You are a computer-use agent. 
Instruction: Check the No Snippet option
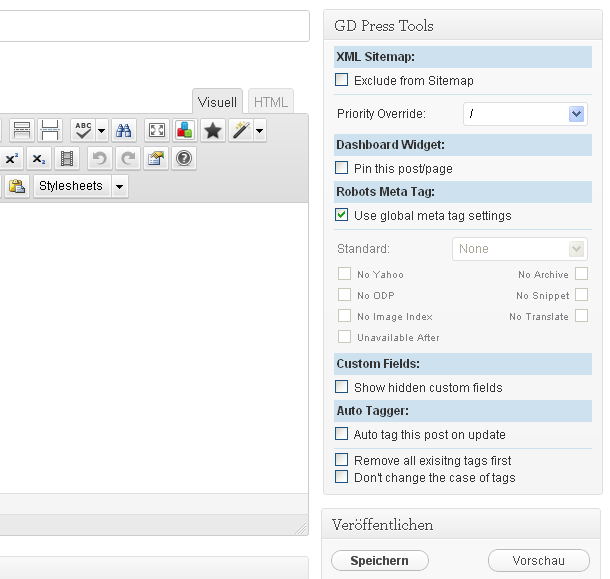(x=582, y=295)
